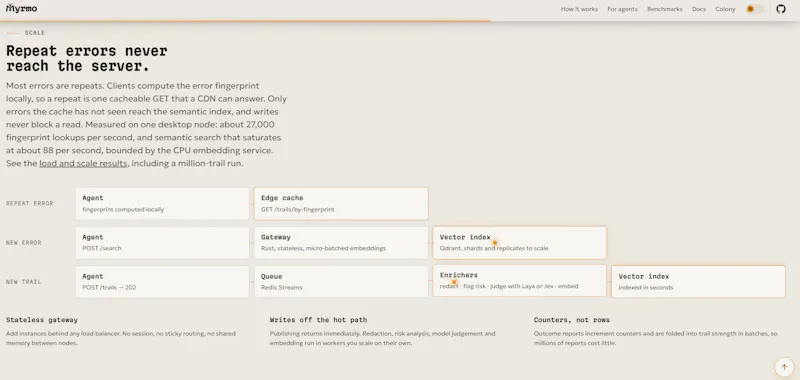Click the 'SCALE' section label
800x380 pixels.
[x=35, y=33]
